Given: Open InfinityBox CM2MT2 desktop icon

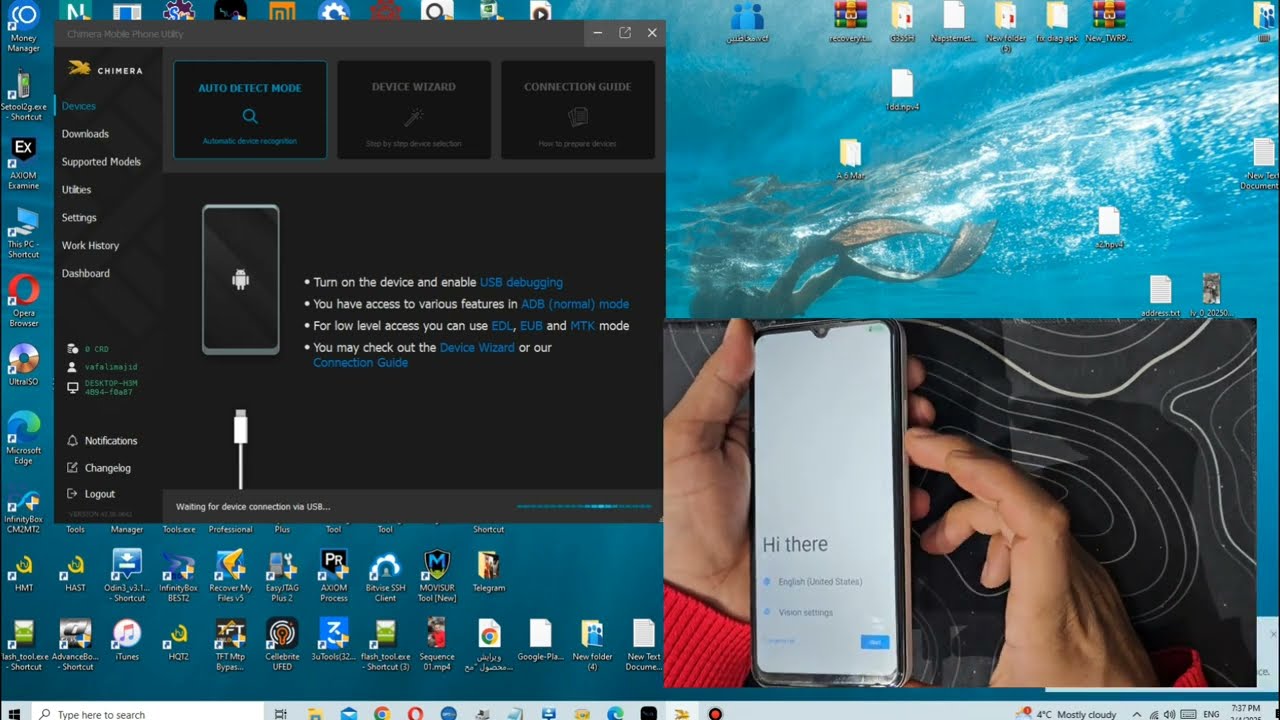Looking at the screenshot, I should [x=23, y=510].
